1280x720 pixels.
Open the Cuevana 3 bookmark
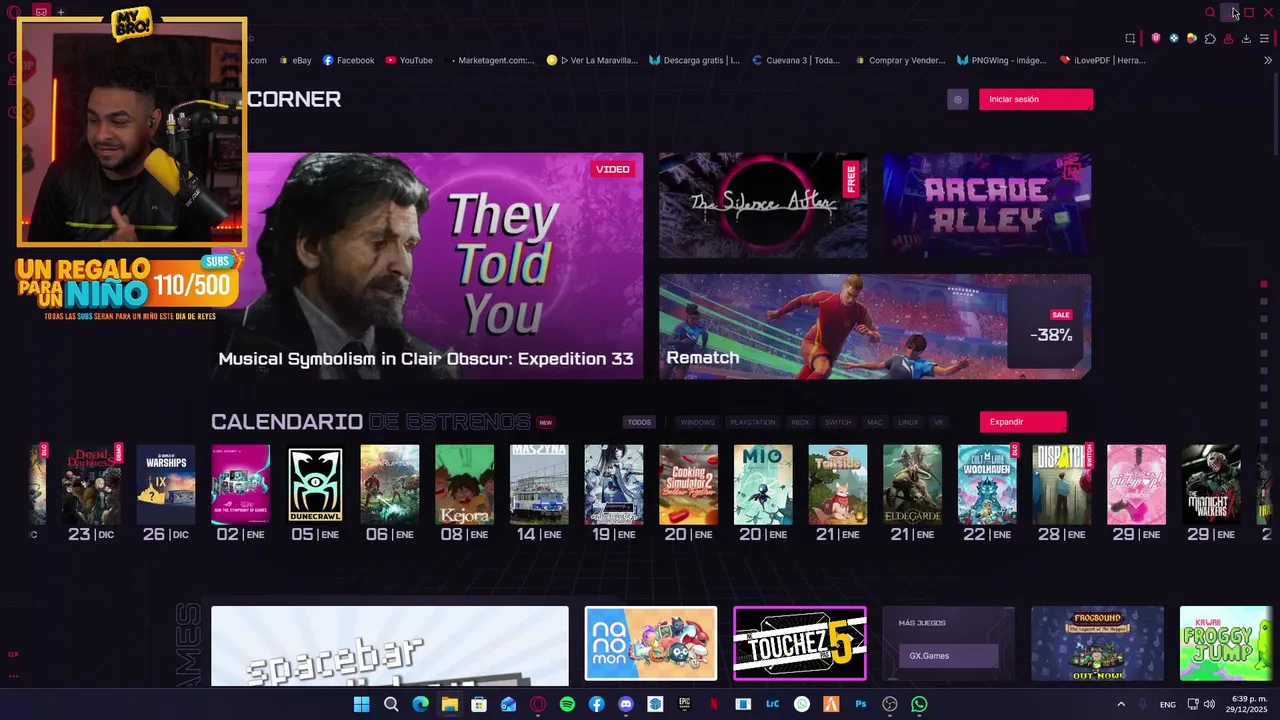click(796, 60)
